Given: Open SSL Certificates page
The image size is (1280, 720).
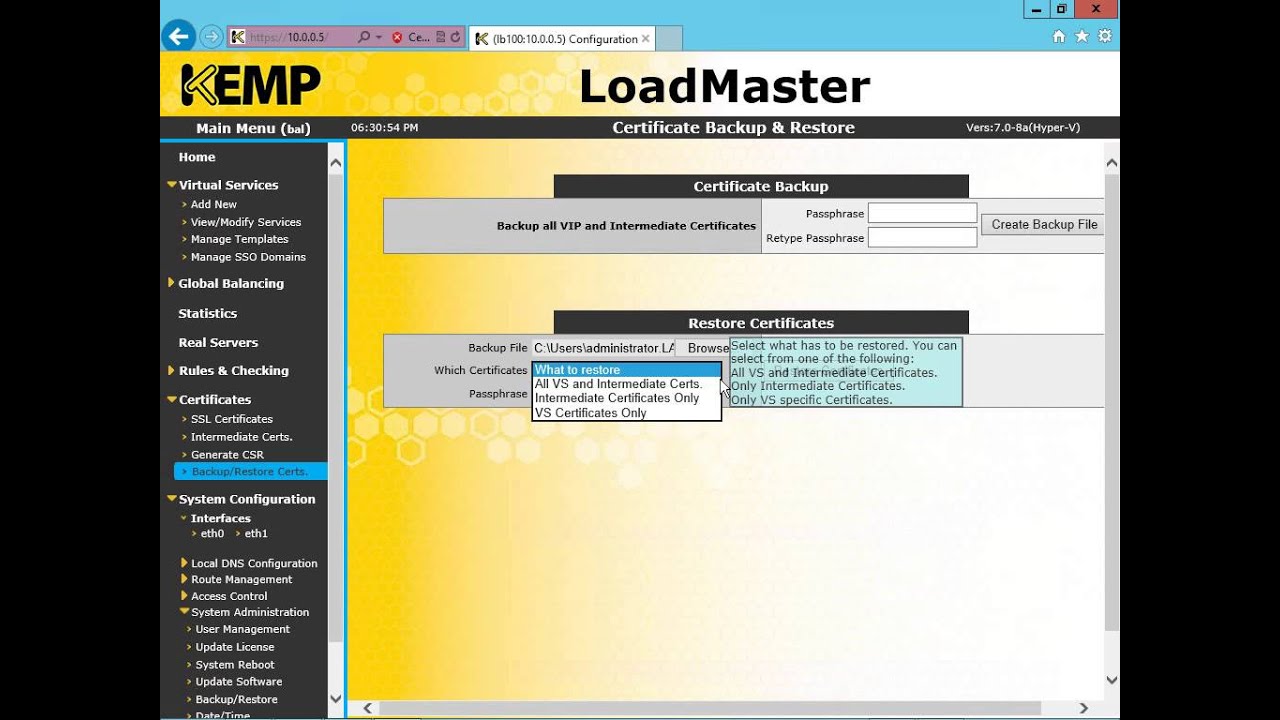Looking at the screenshot, I should 232,419.
